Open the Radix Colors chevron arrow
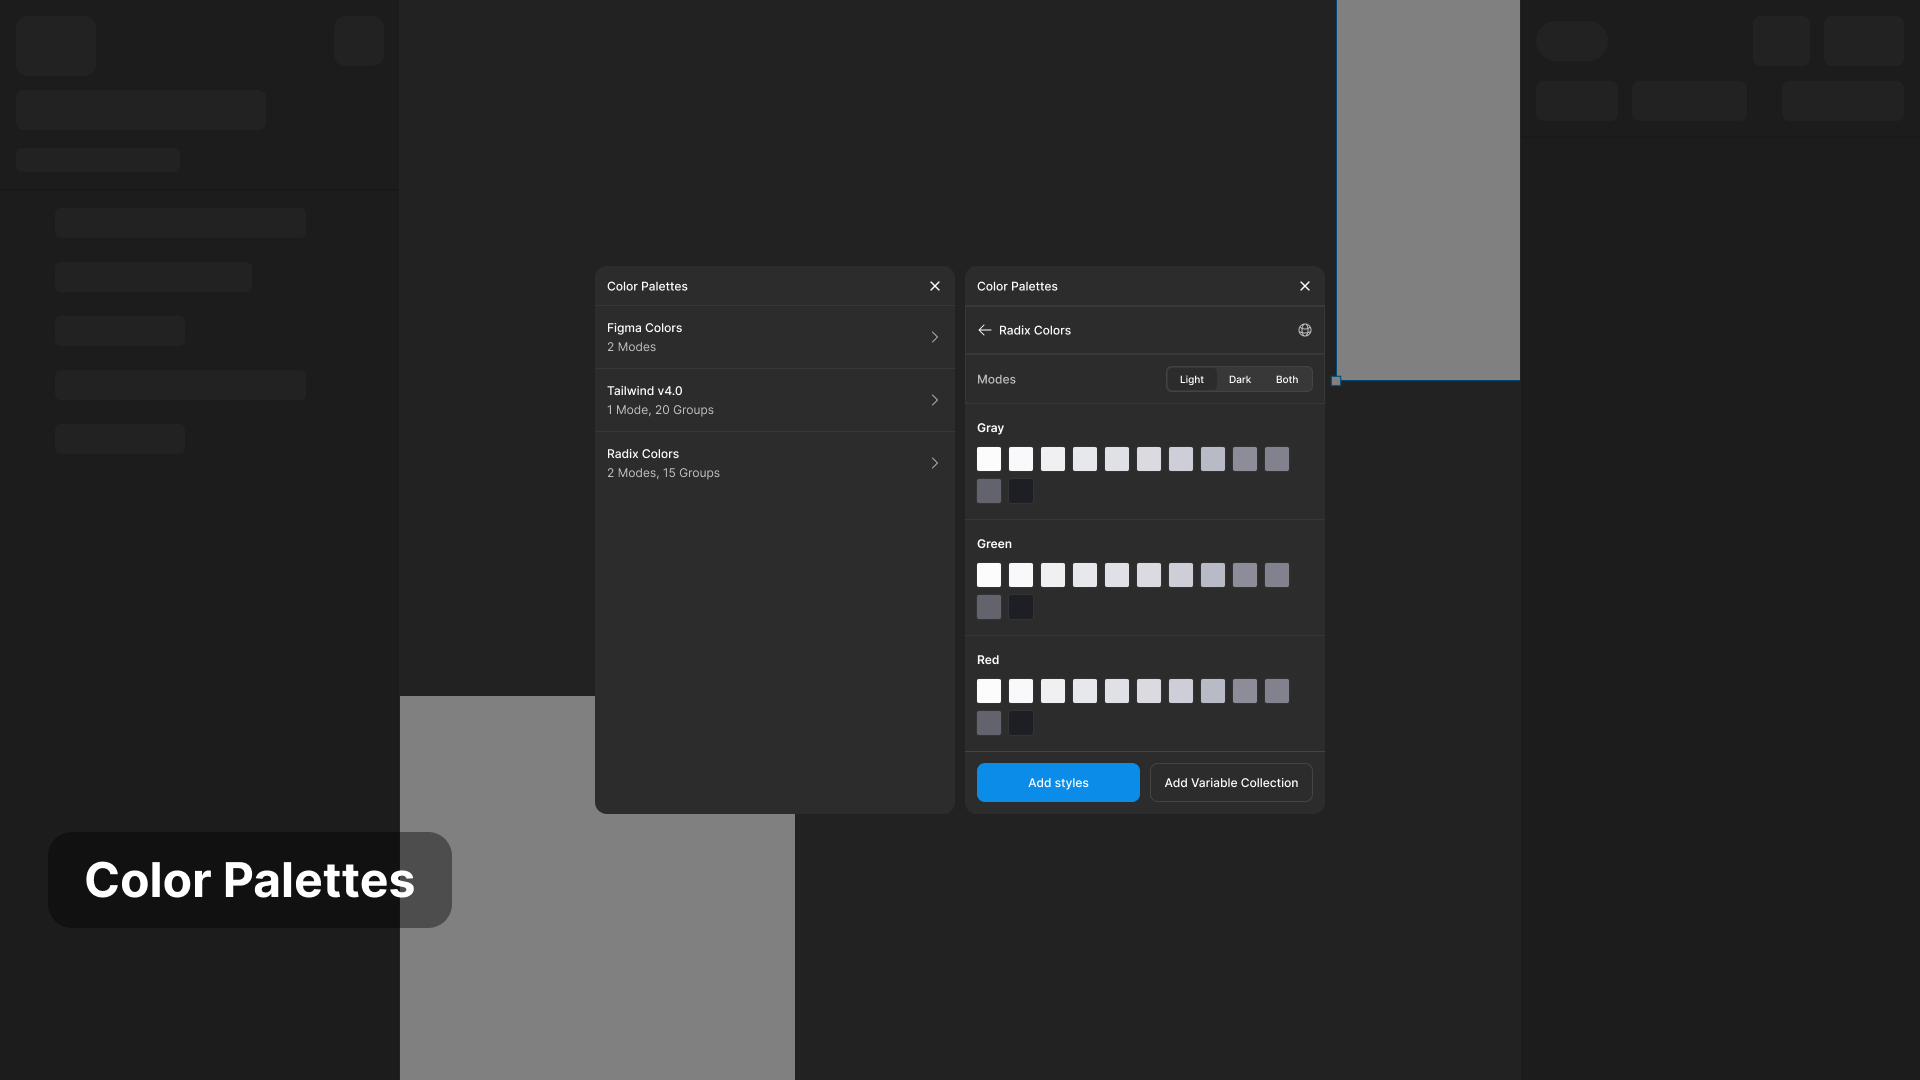 pyautogui.click(x=935, y=463)
